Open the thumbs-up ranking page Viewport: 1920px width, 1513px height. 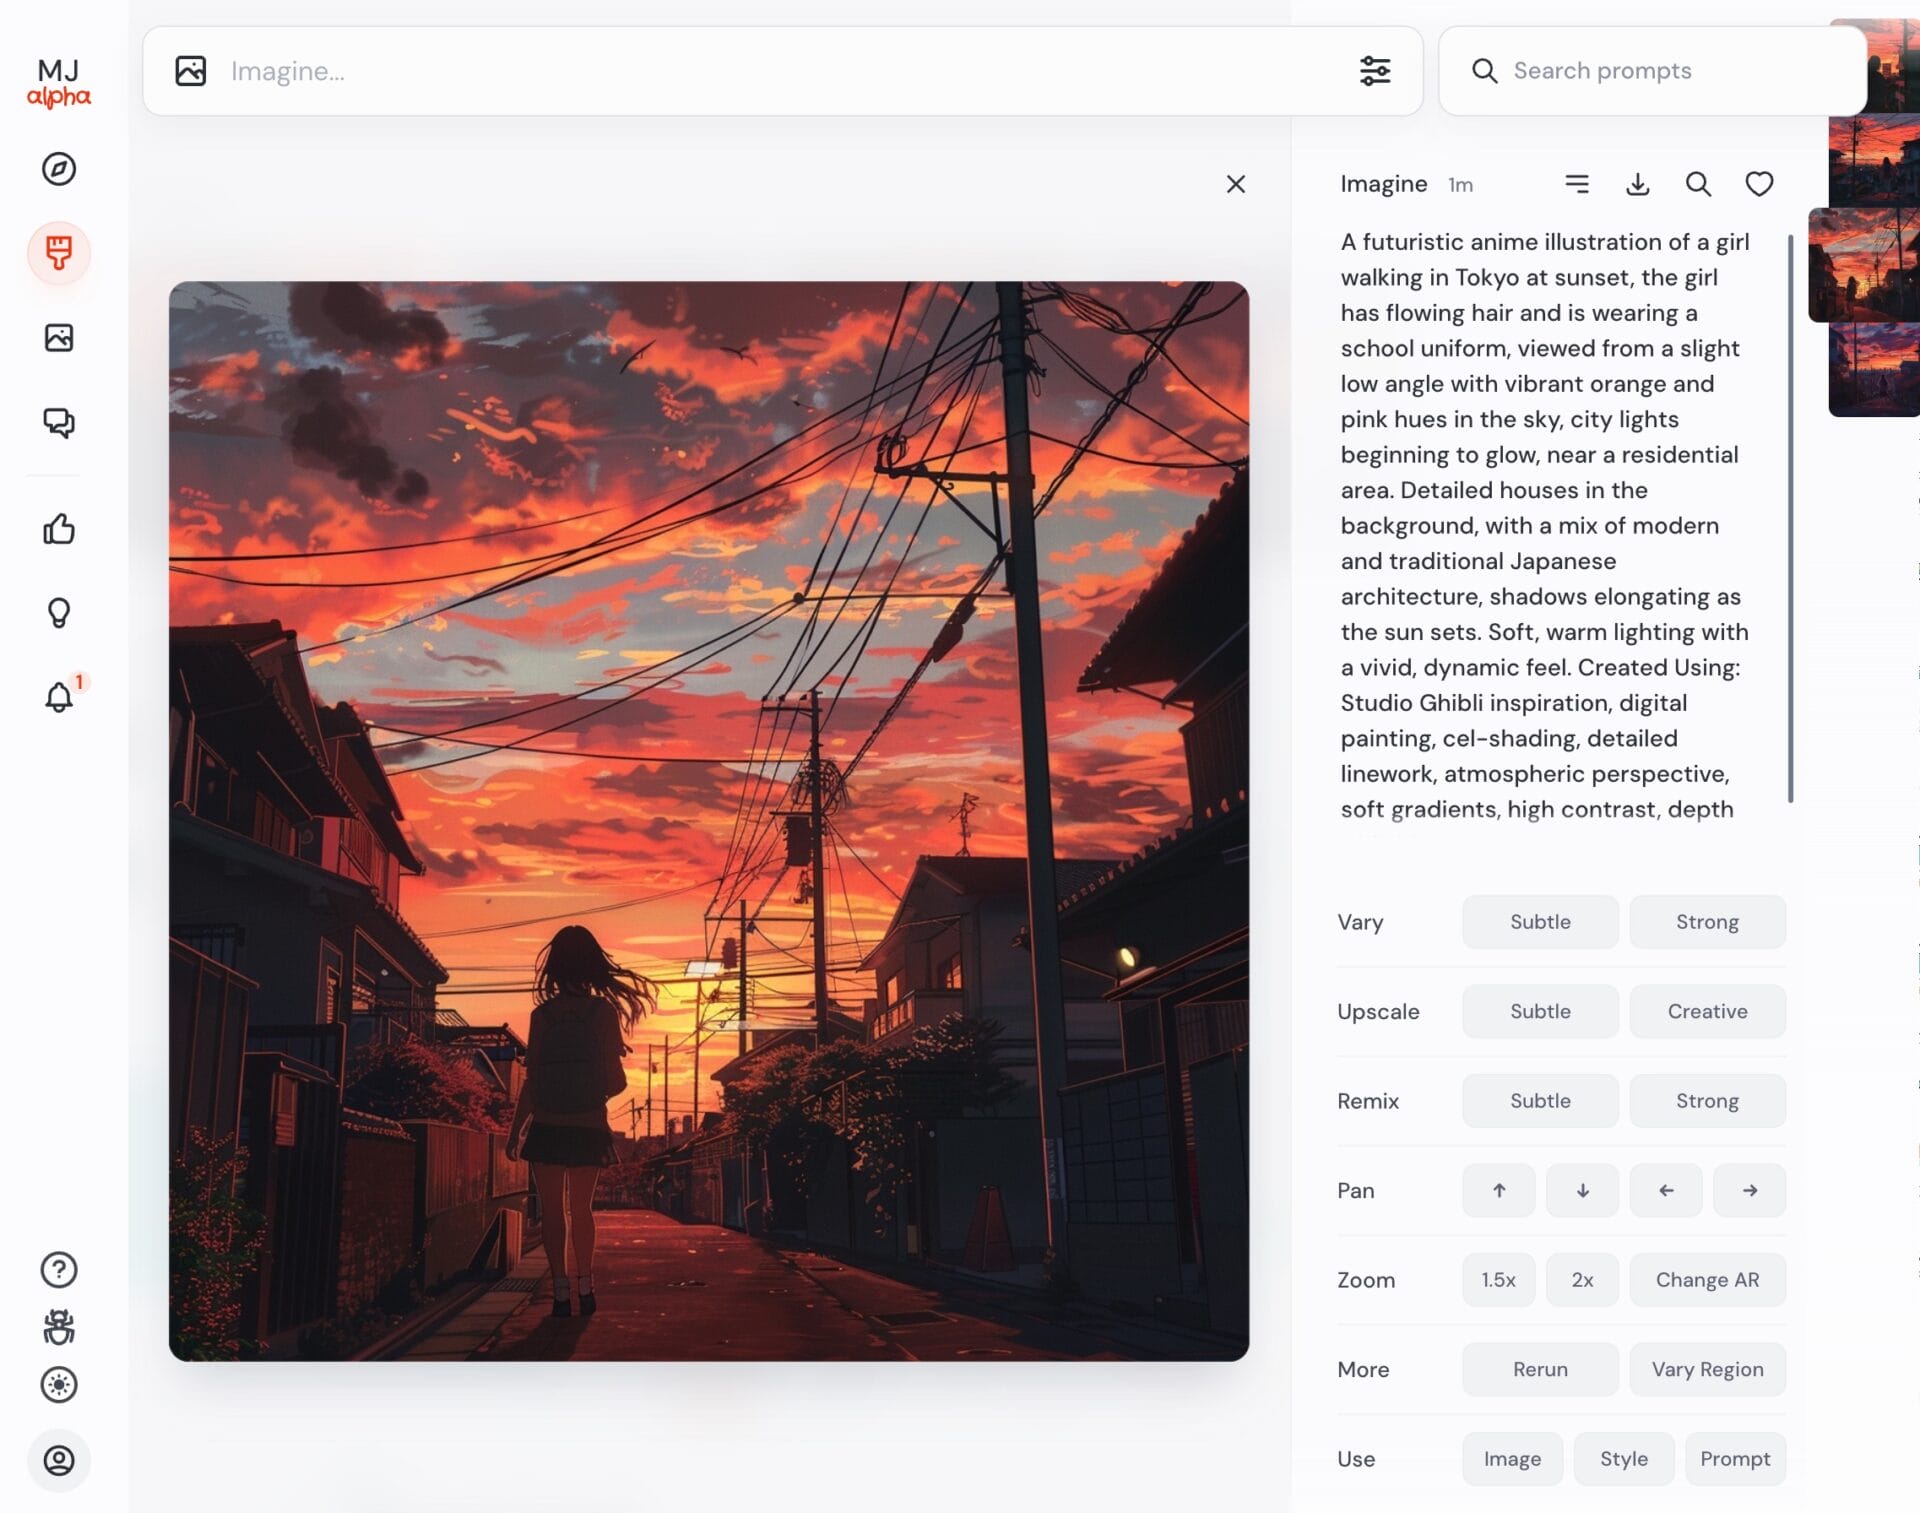click(x=59, y=529)
